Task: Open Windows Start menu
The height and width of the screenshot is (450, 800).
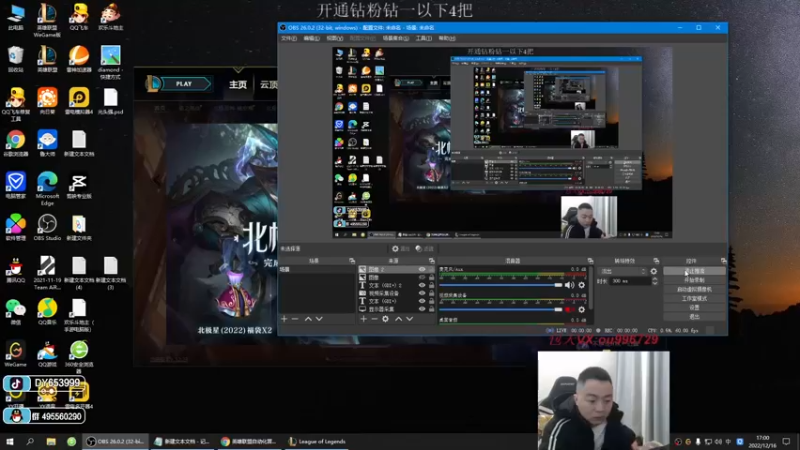Action: [x=10, y=442]
